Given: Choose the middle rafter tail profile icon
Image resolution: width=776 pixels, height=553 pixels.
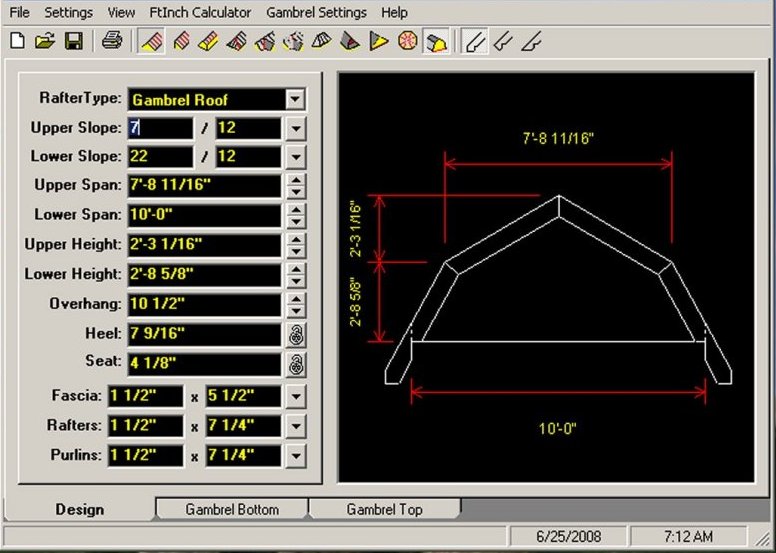Looking at the screenshot, I should pyautogui.click(x=503, y=41).
